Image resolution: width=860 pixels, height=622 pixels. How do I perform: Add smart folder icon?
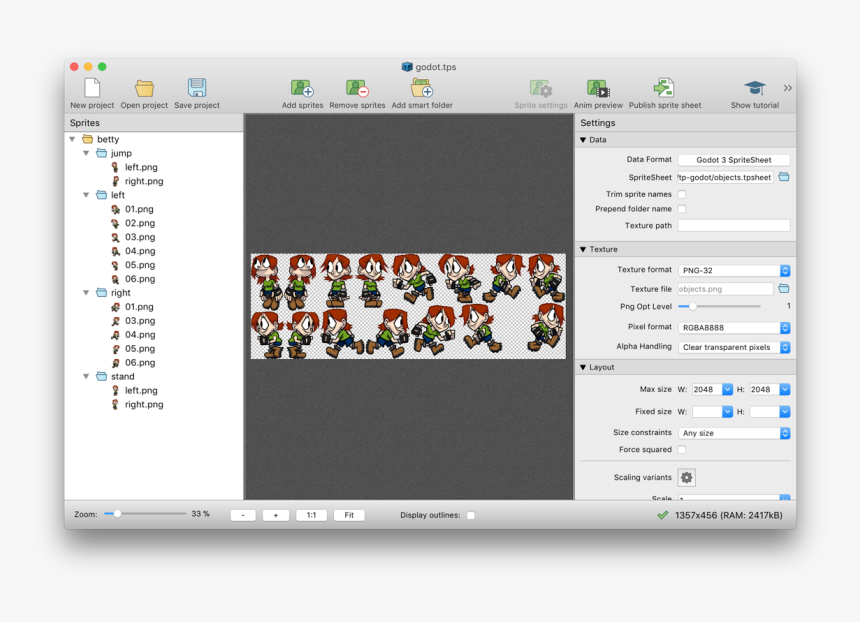[422, 88]
